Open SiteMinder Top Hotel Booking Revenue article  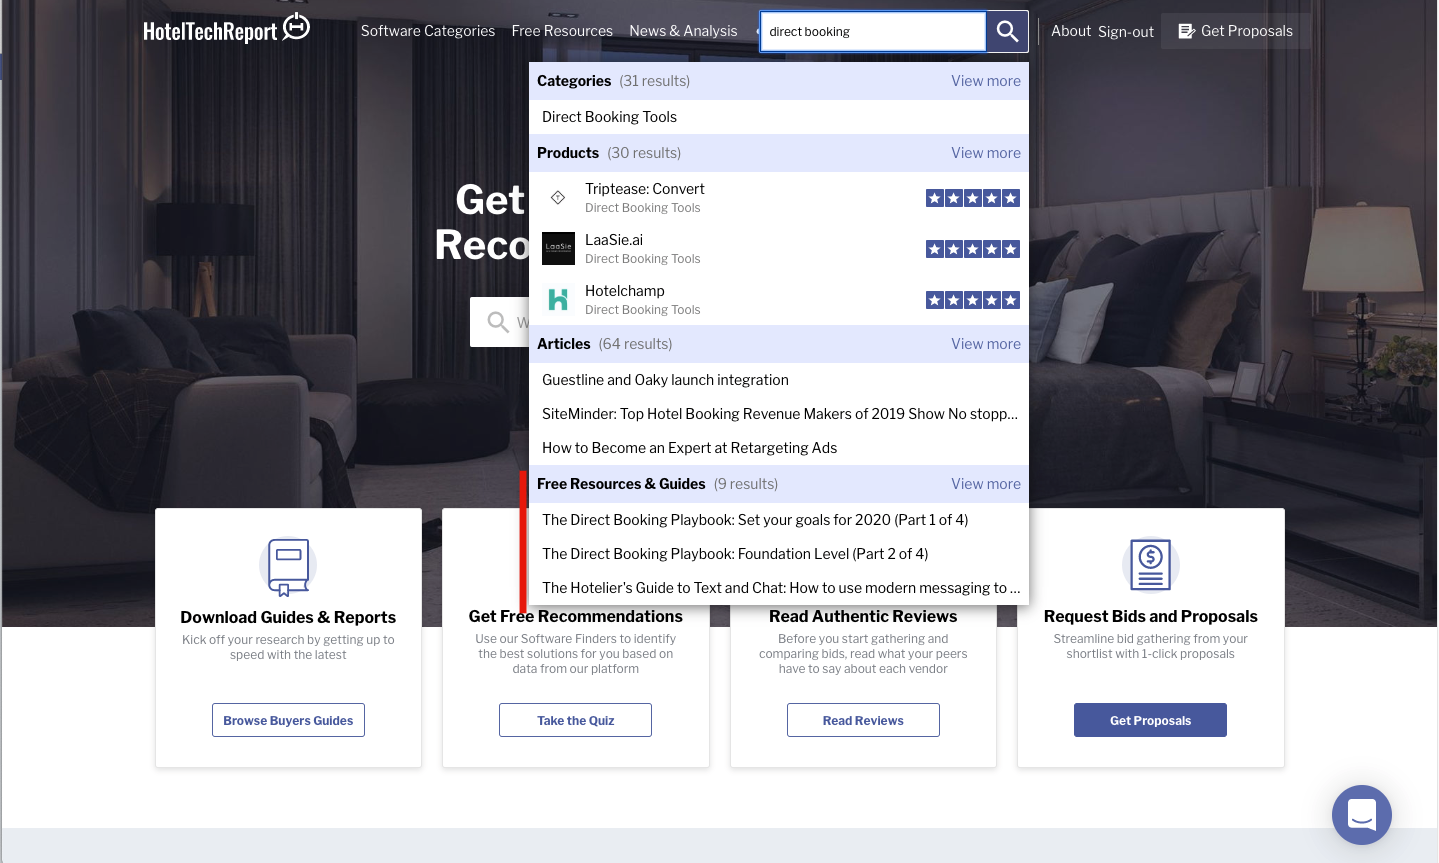click(779, 414)
